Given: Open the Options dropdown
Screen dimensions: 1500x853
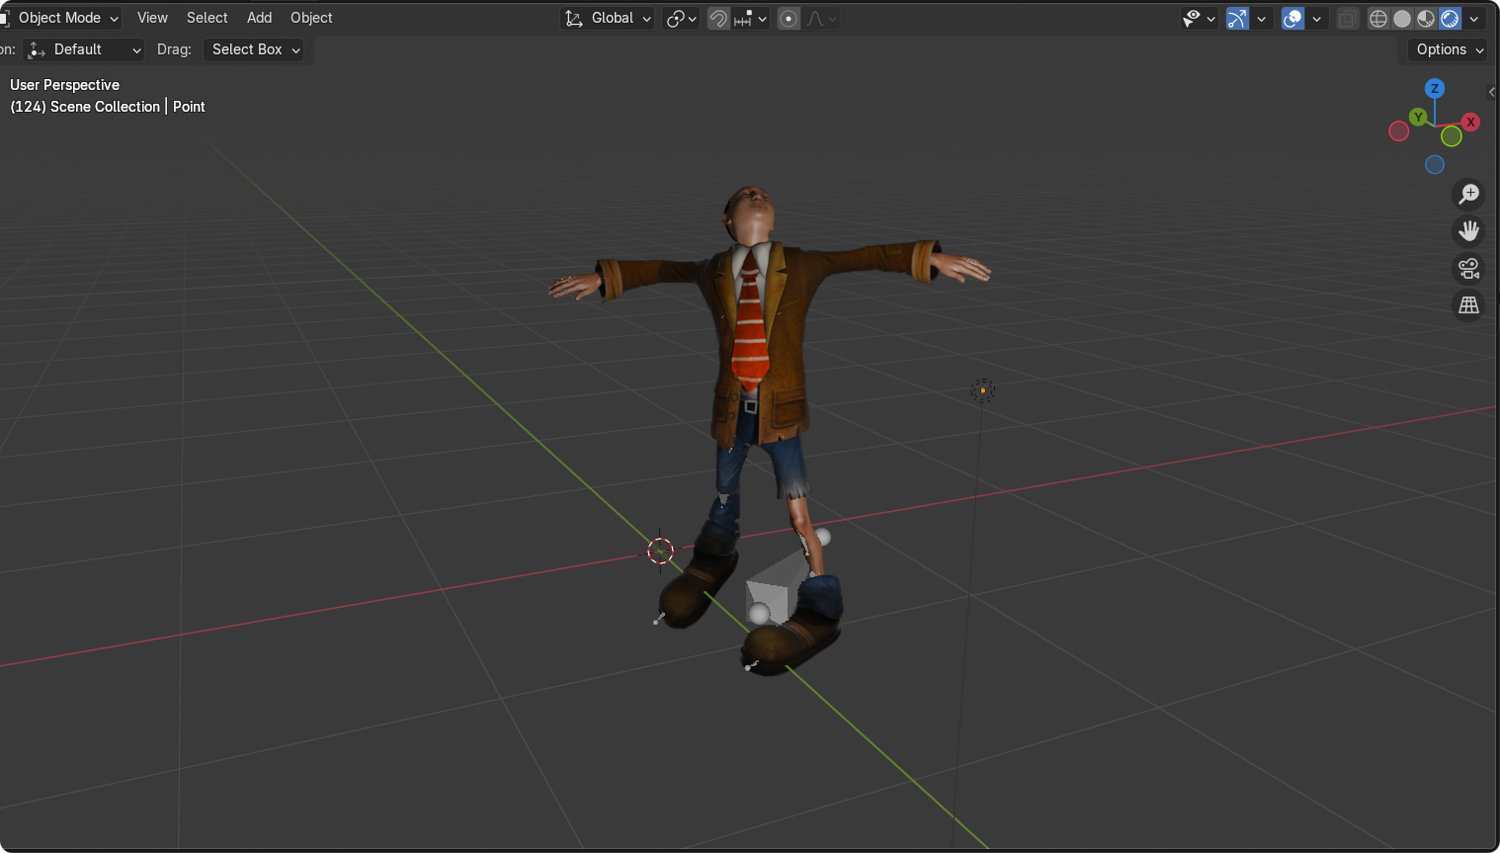Looking at the screenshot, I should click(x=1449, y=49).
